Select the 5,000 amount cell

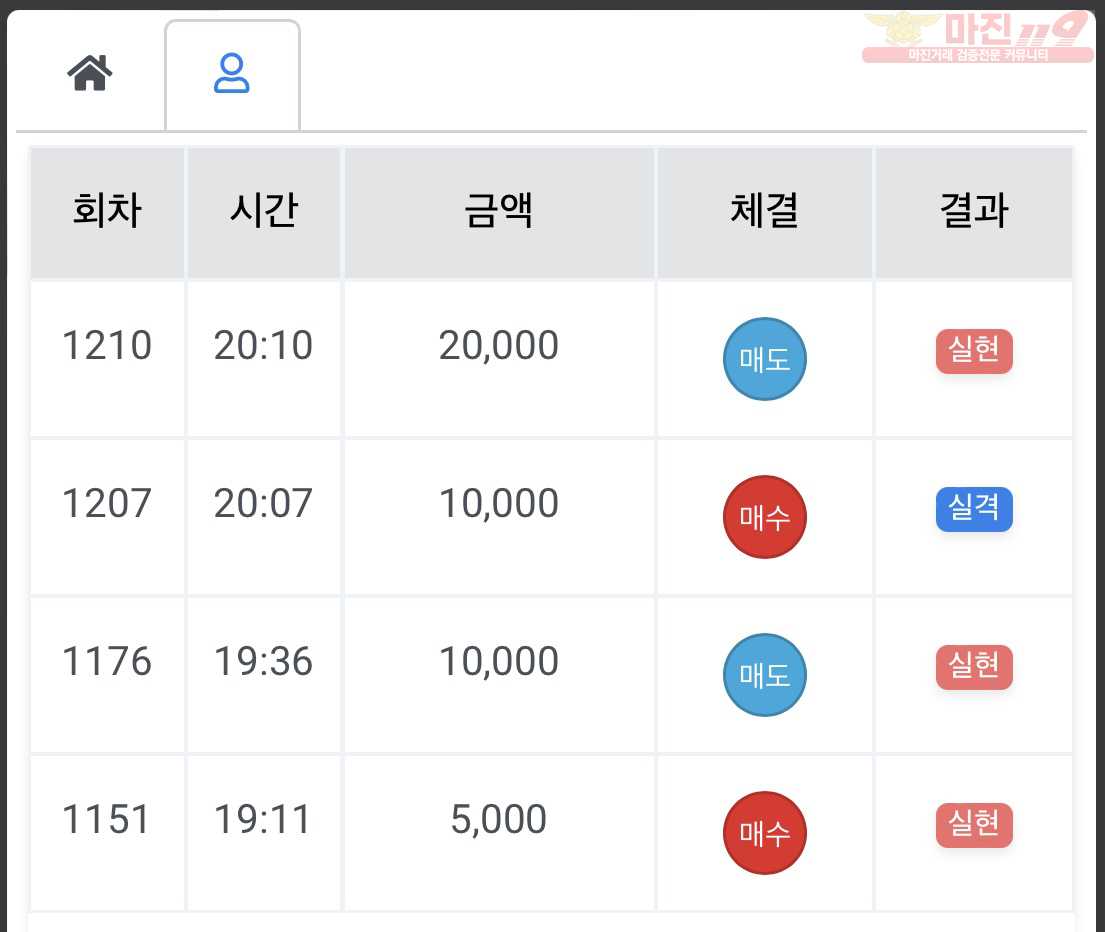499,832
